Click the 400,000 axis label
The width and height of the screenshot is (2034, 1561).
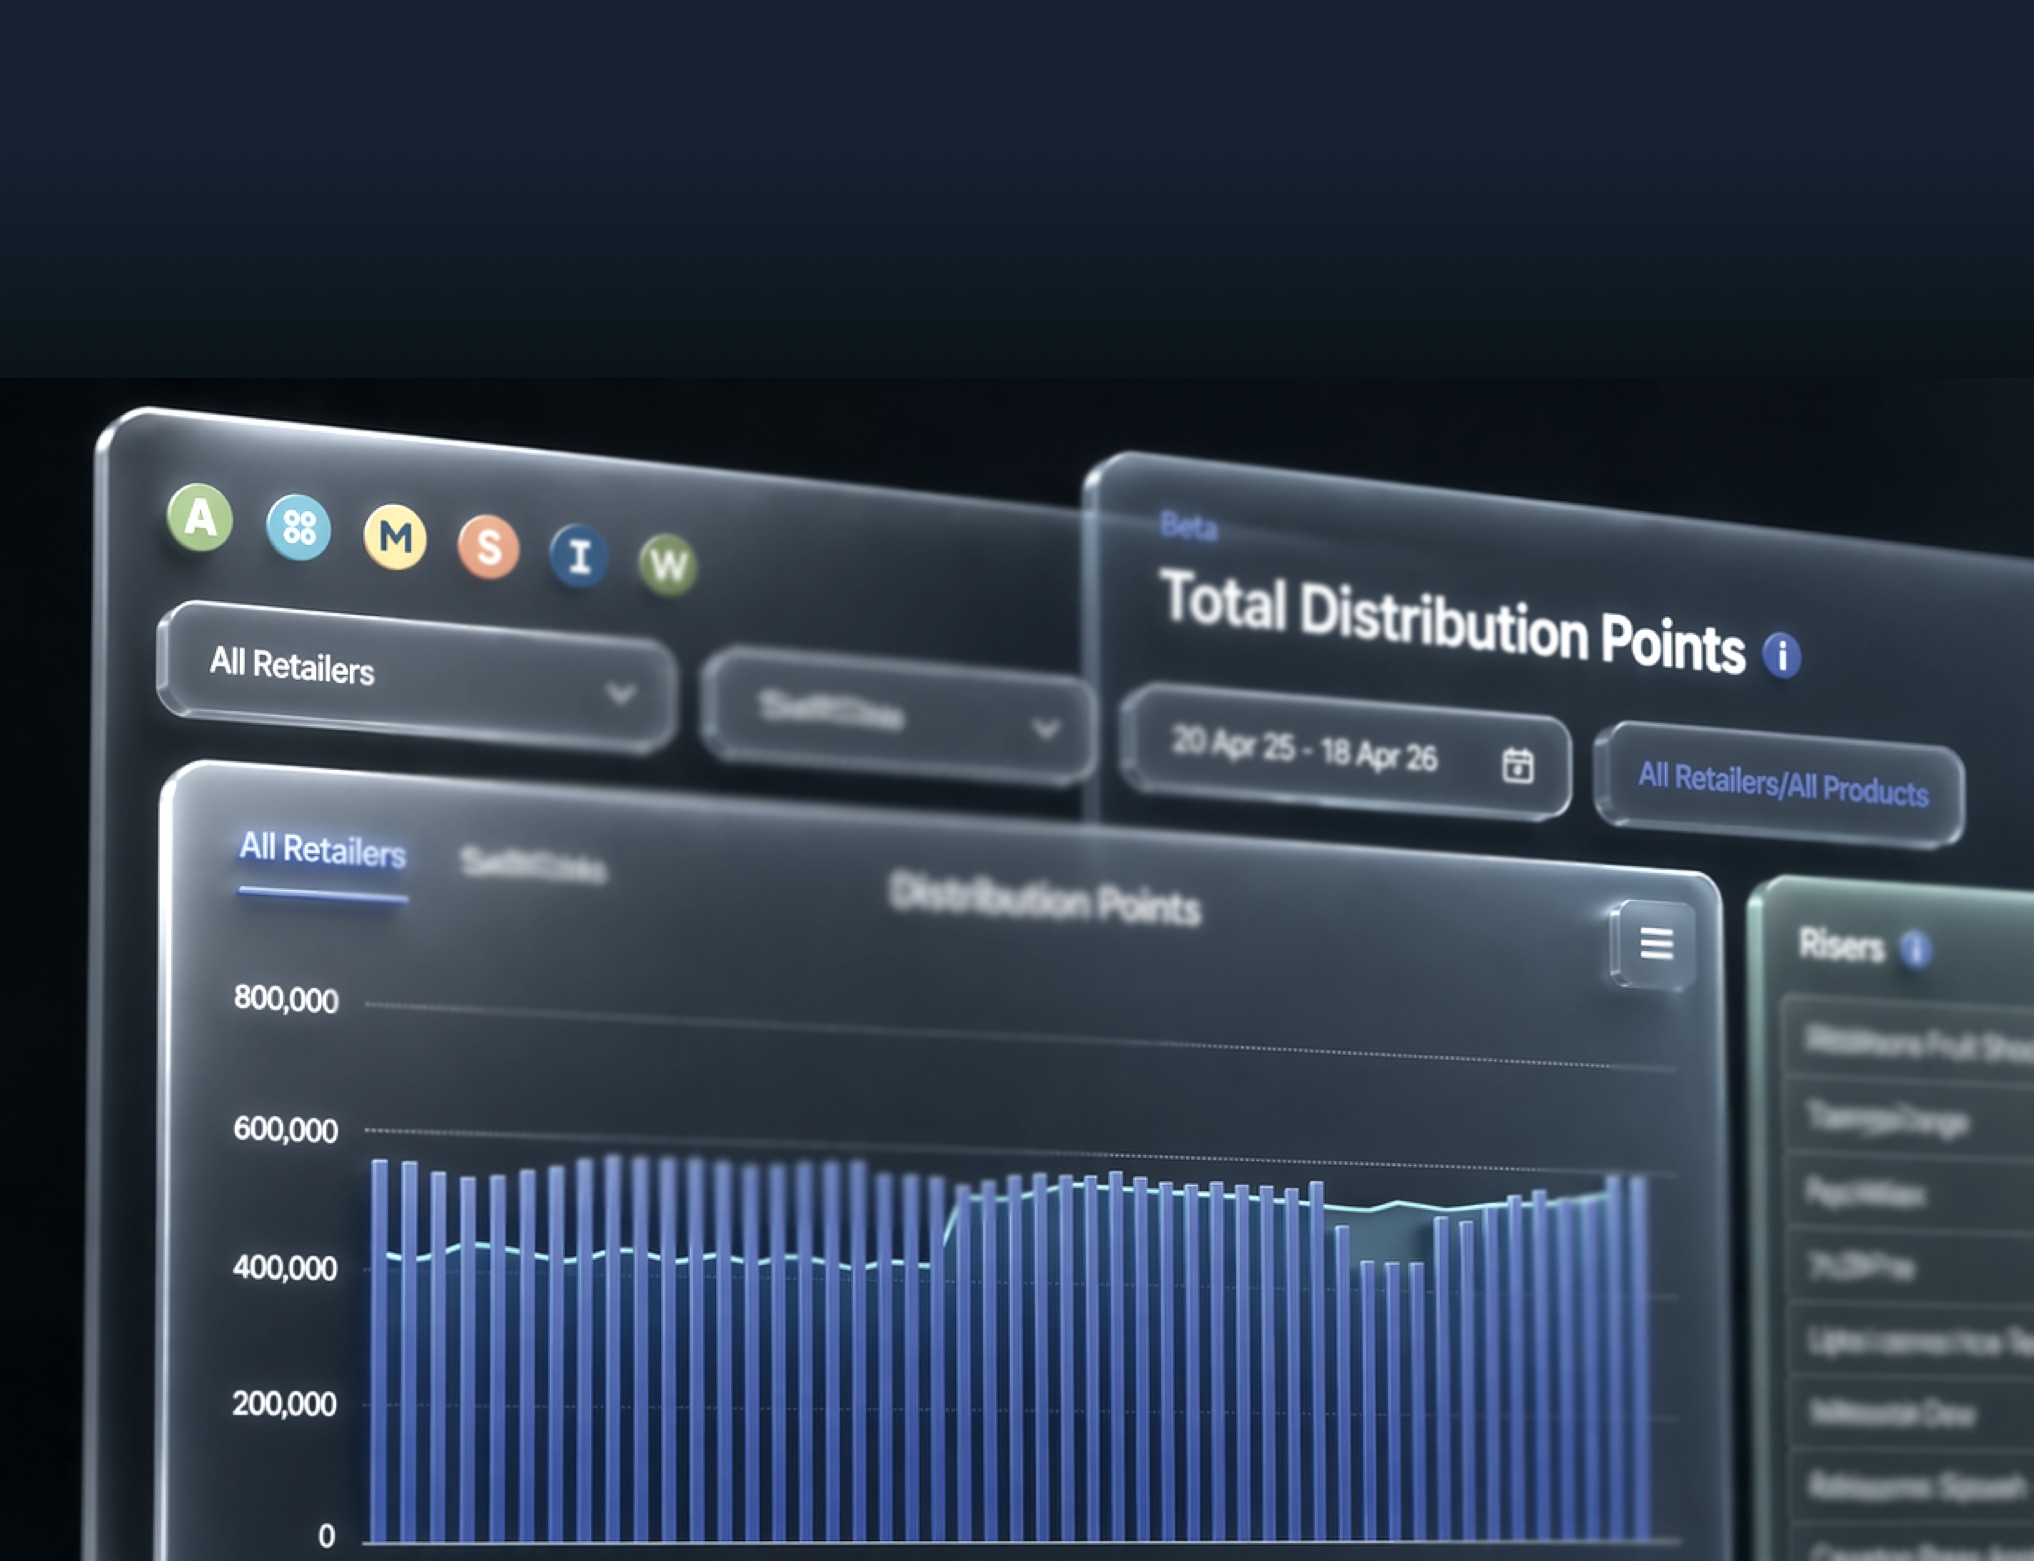pos(285,1268)
